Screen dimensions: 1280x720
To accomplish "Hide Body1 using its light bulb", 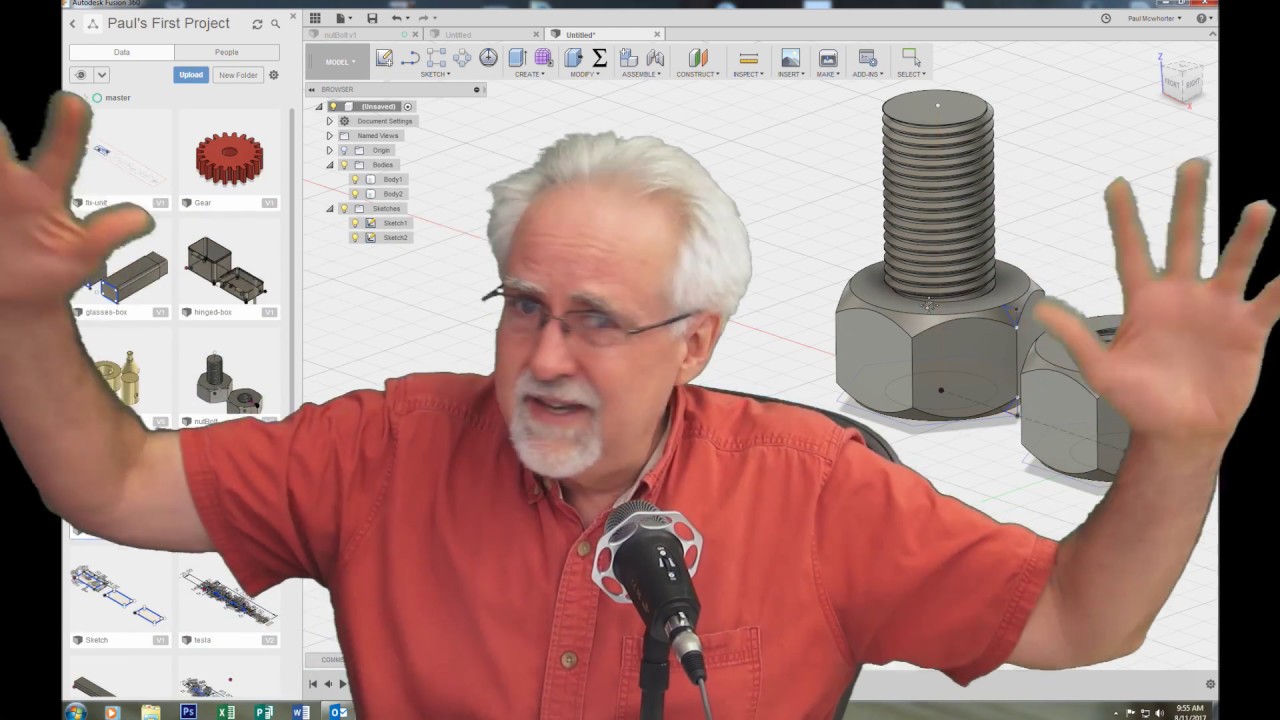I will tap(355, 179).
